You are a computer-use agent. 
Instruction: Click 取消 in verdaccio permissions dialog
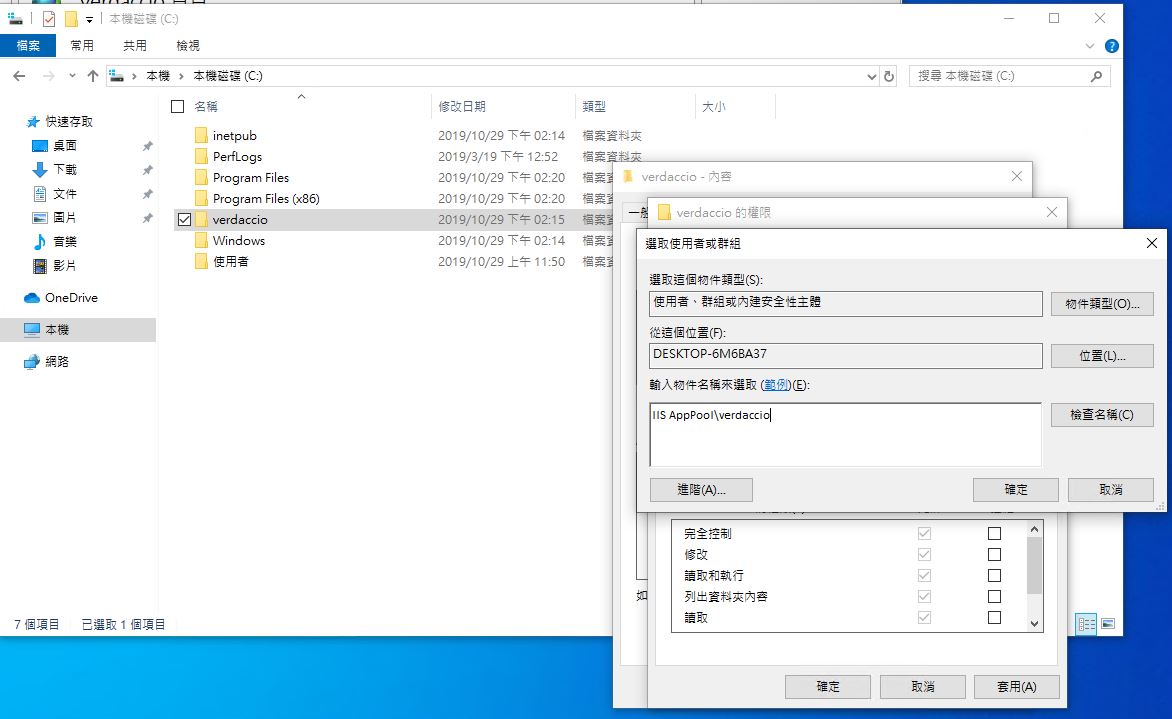(x=922, y=686)
